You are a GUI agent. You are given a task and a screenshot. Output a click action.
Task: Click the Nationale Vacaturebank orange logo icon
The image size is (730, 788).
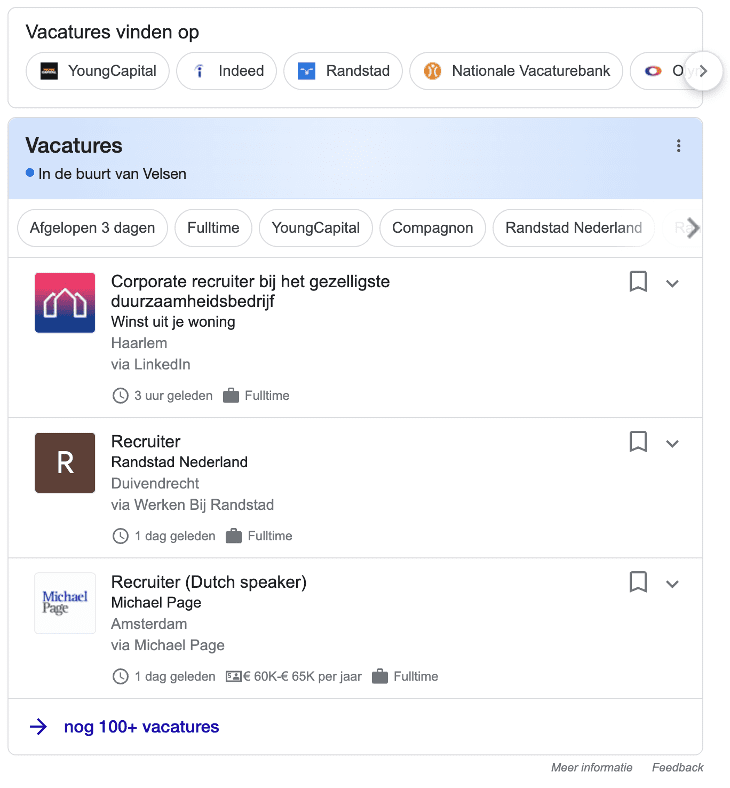(x=432, y=71)
